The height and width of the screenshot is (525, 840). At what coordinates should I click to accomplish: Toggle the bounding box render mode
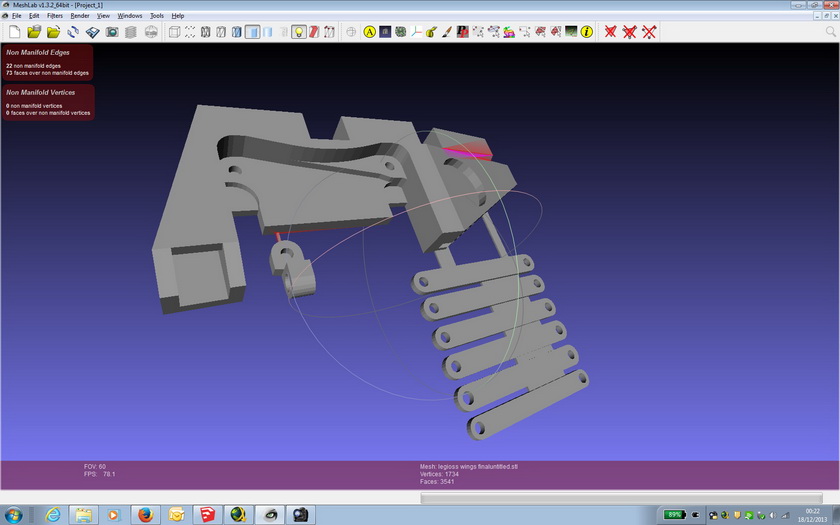click(174, 32)
